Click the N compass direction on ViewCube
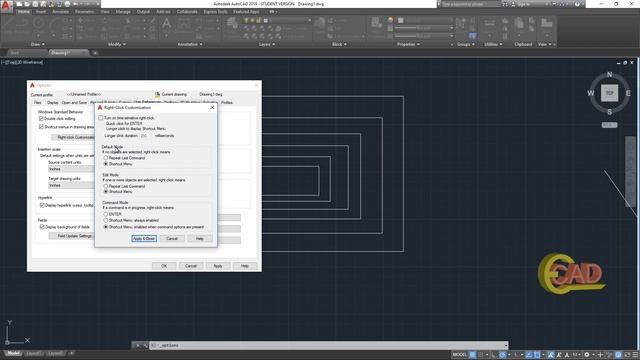 click(x=609, y=75)
